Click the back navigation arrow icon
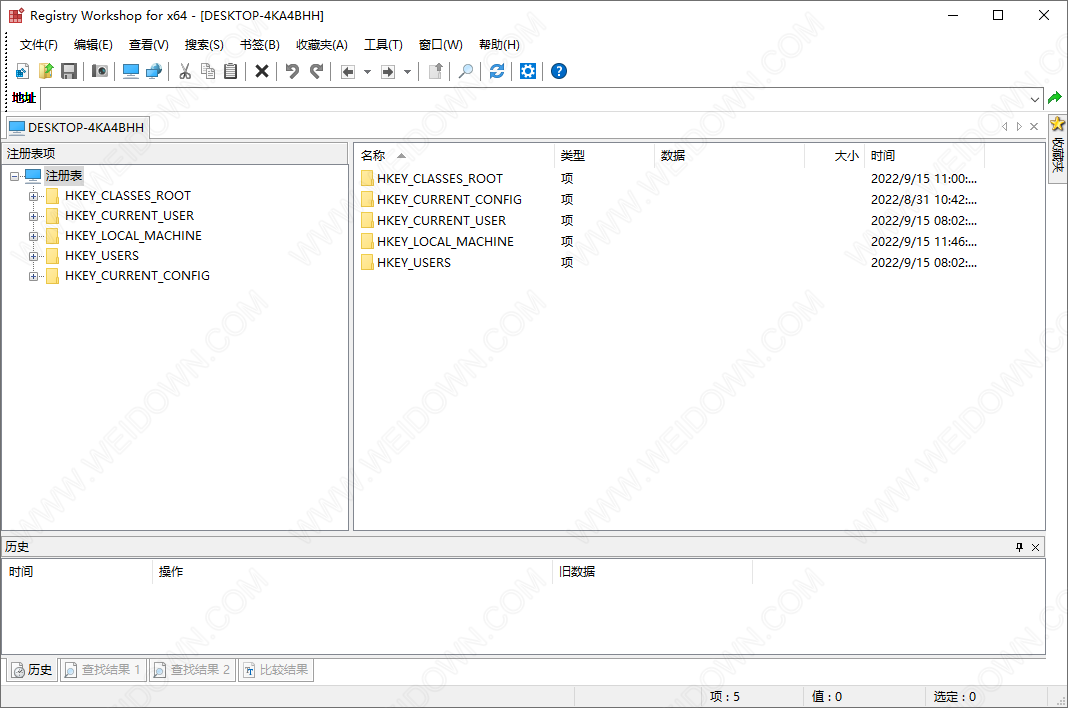1068x708 pixels. coord(347,72)
